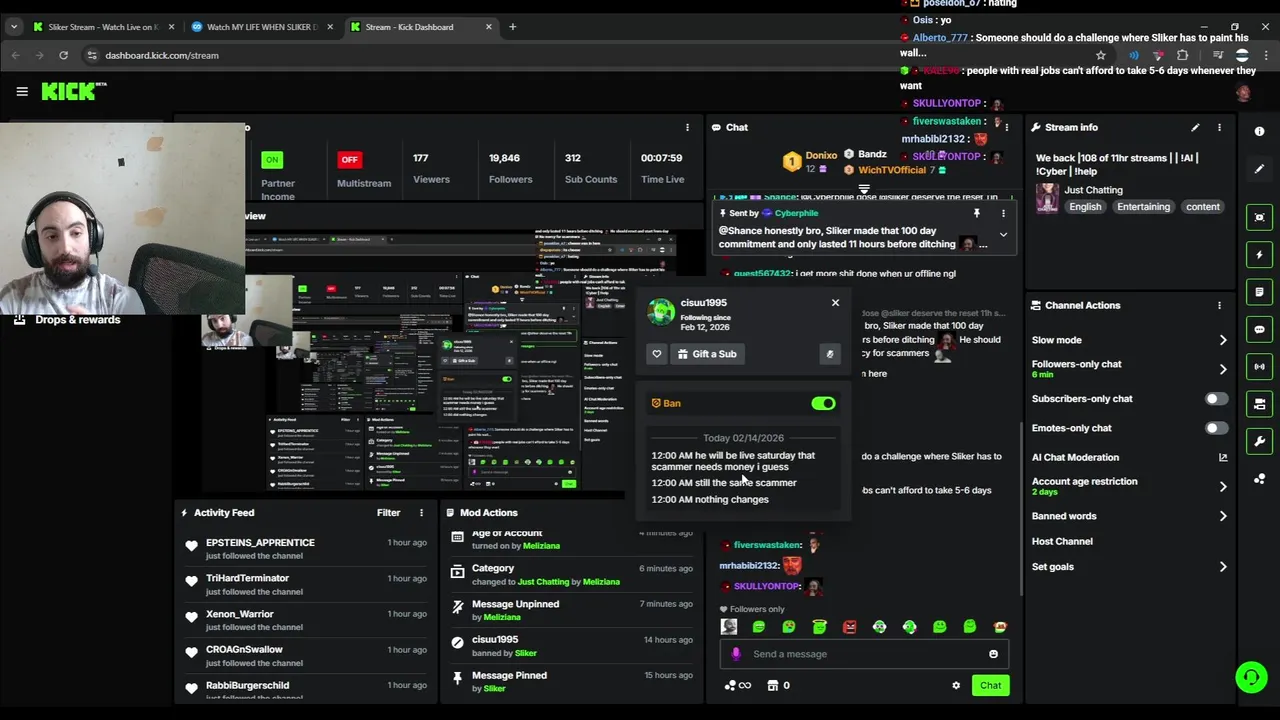Open Channel Actions more options menu
Viewport: 1280px width, 720px height.
tap(1219, 305)
